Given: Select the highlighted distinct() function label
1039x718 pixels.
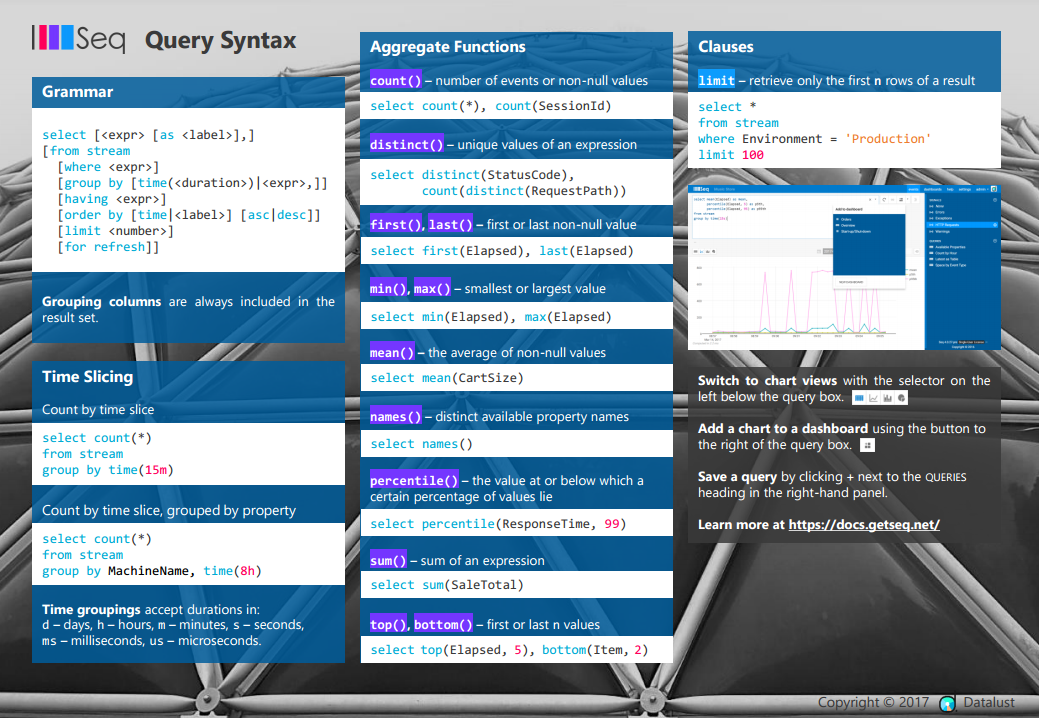Looking at the screenshot, I should click(407, 144).
